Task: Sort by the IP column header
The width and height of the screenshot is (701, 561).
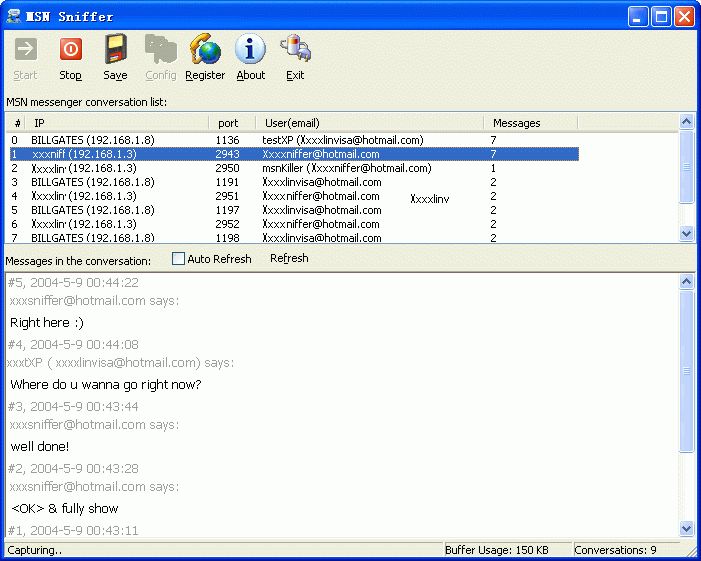Action: point(117,122)
